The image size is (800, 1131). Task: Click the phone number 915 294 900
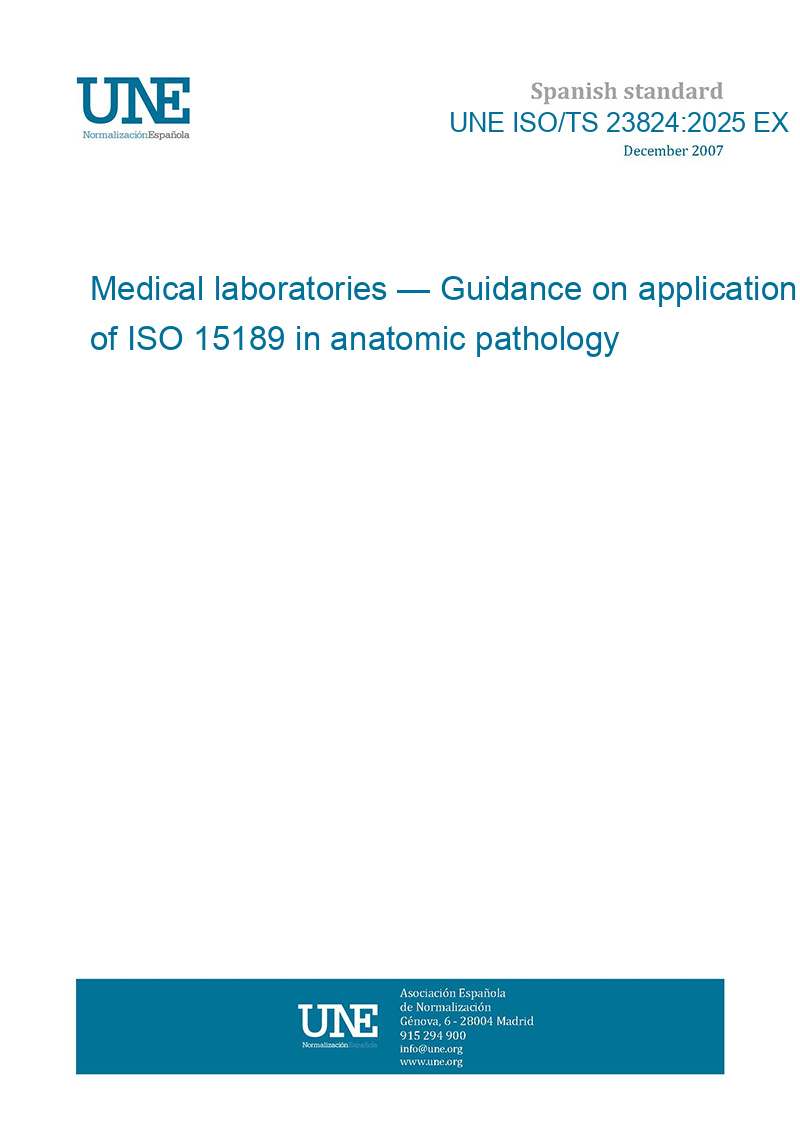pyautogui.click(x=432, y=1035)
